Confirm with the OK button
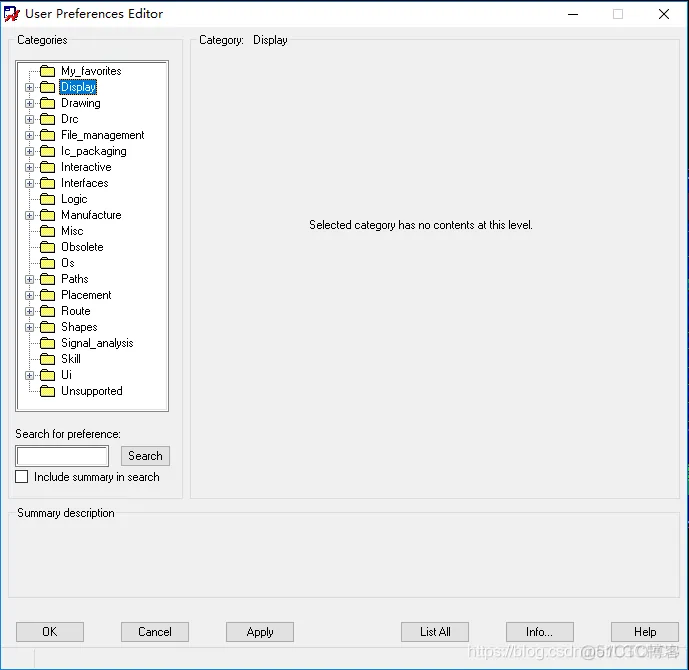Image resolution: width=689 pixels, height=670 pixels. (50, 632)
